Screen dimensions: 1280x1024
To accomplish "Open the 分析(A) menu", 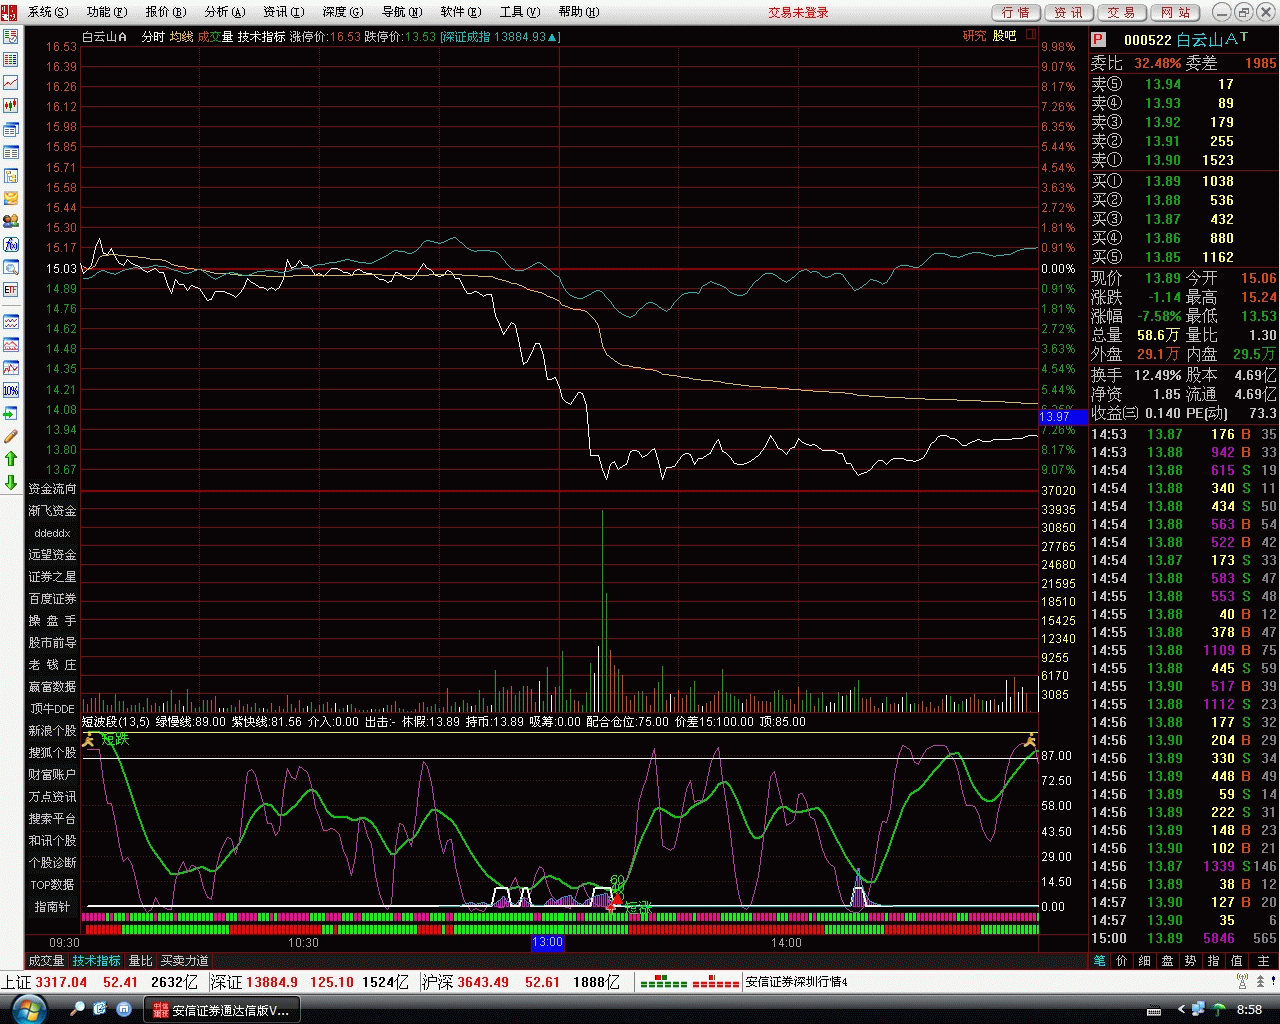I will [x=225, y=12].
